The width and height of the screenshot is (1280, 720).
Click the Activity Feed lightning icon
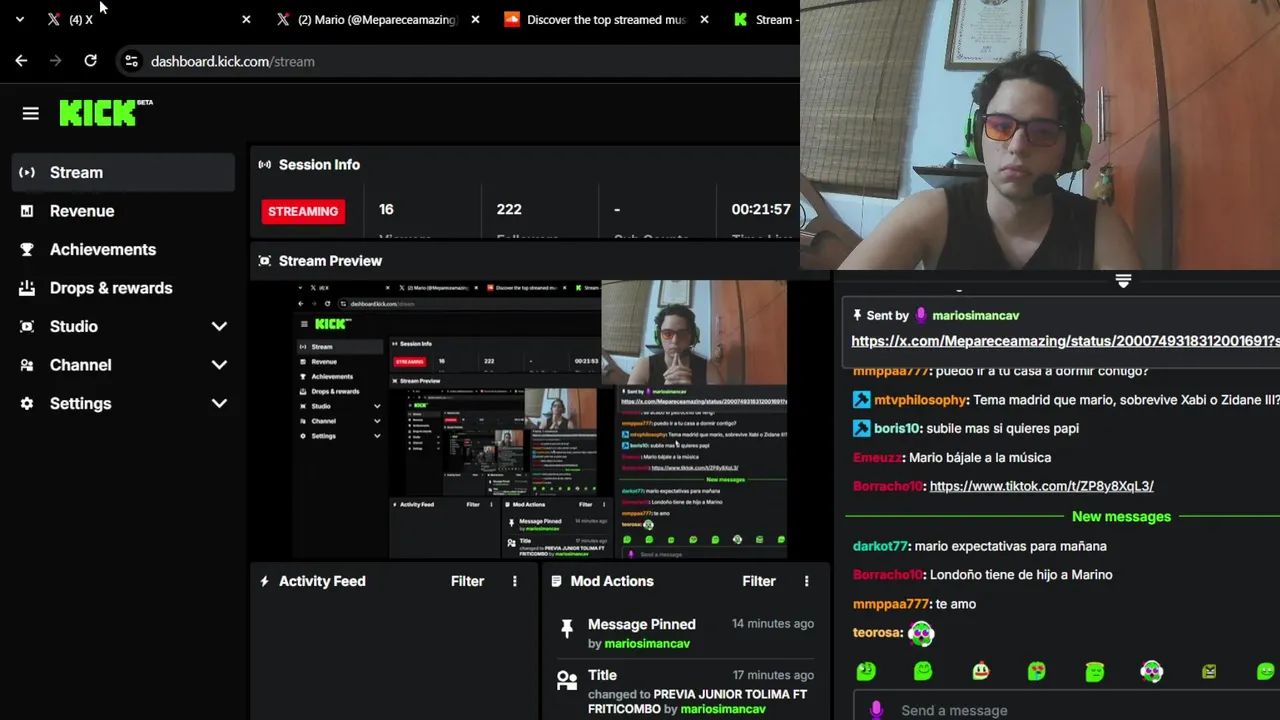point(264,581)
